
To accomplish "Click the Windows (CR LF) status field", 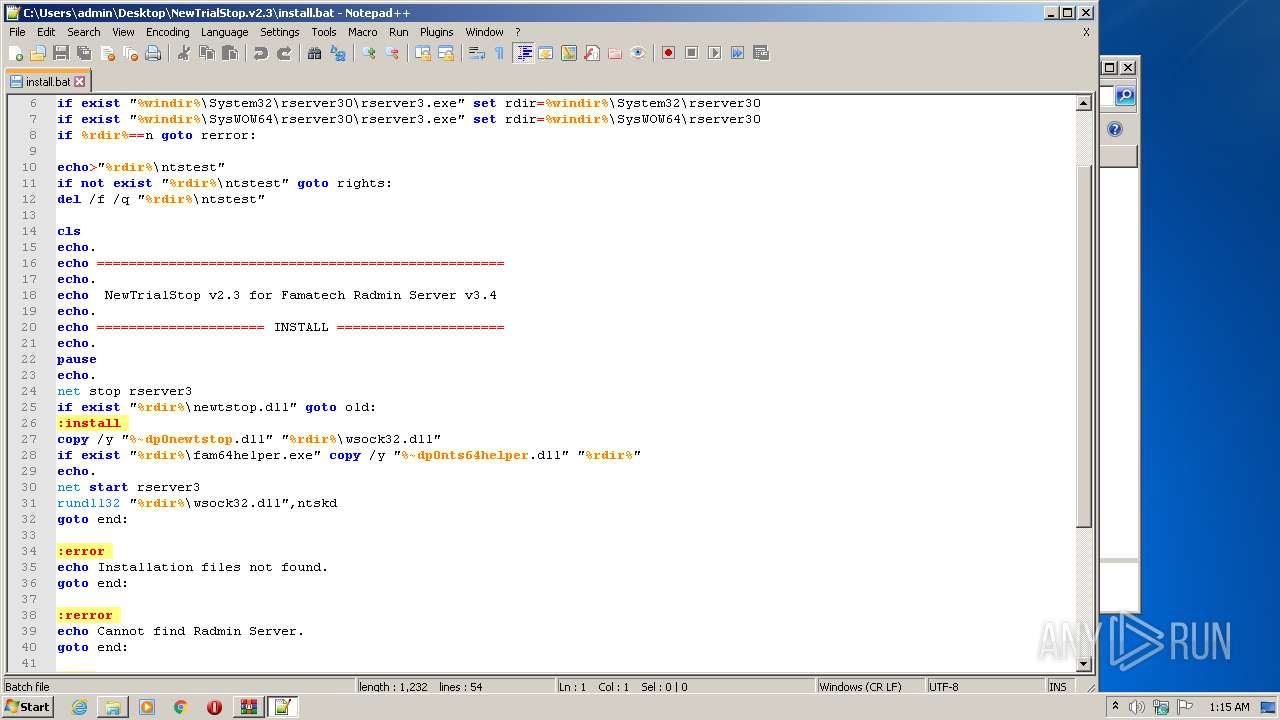I will point(871,687).
